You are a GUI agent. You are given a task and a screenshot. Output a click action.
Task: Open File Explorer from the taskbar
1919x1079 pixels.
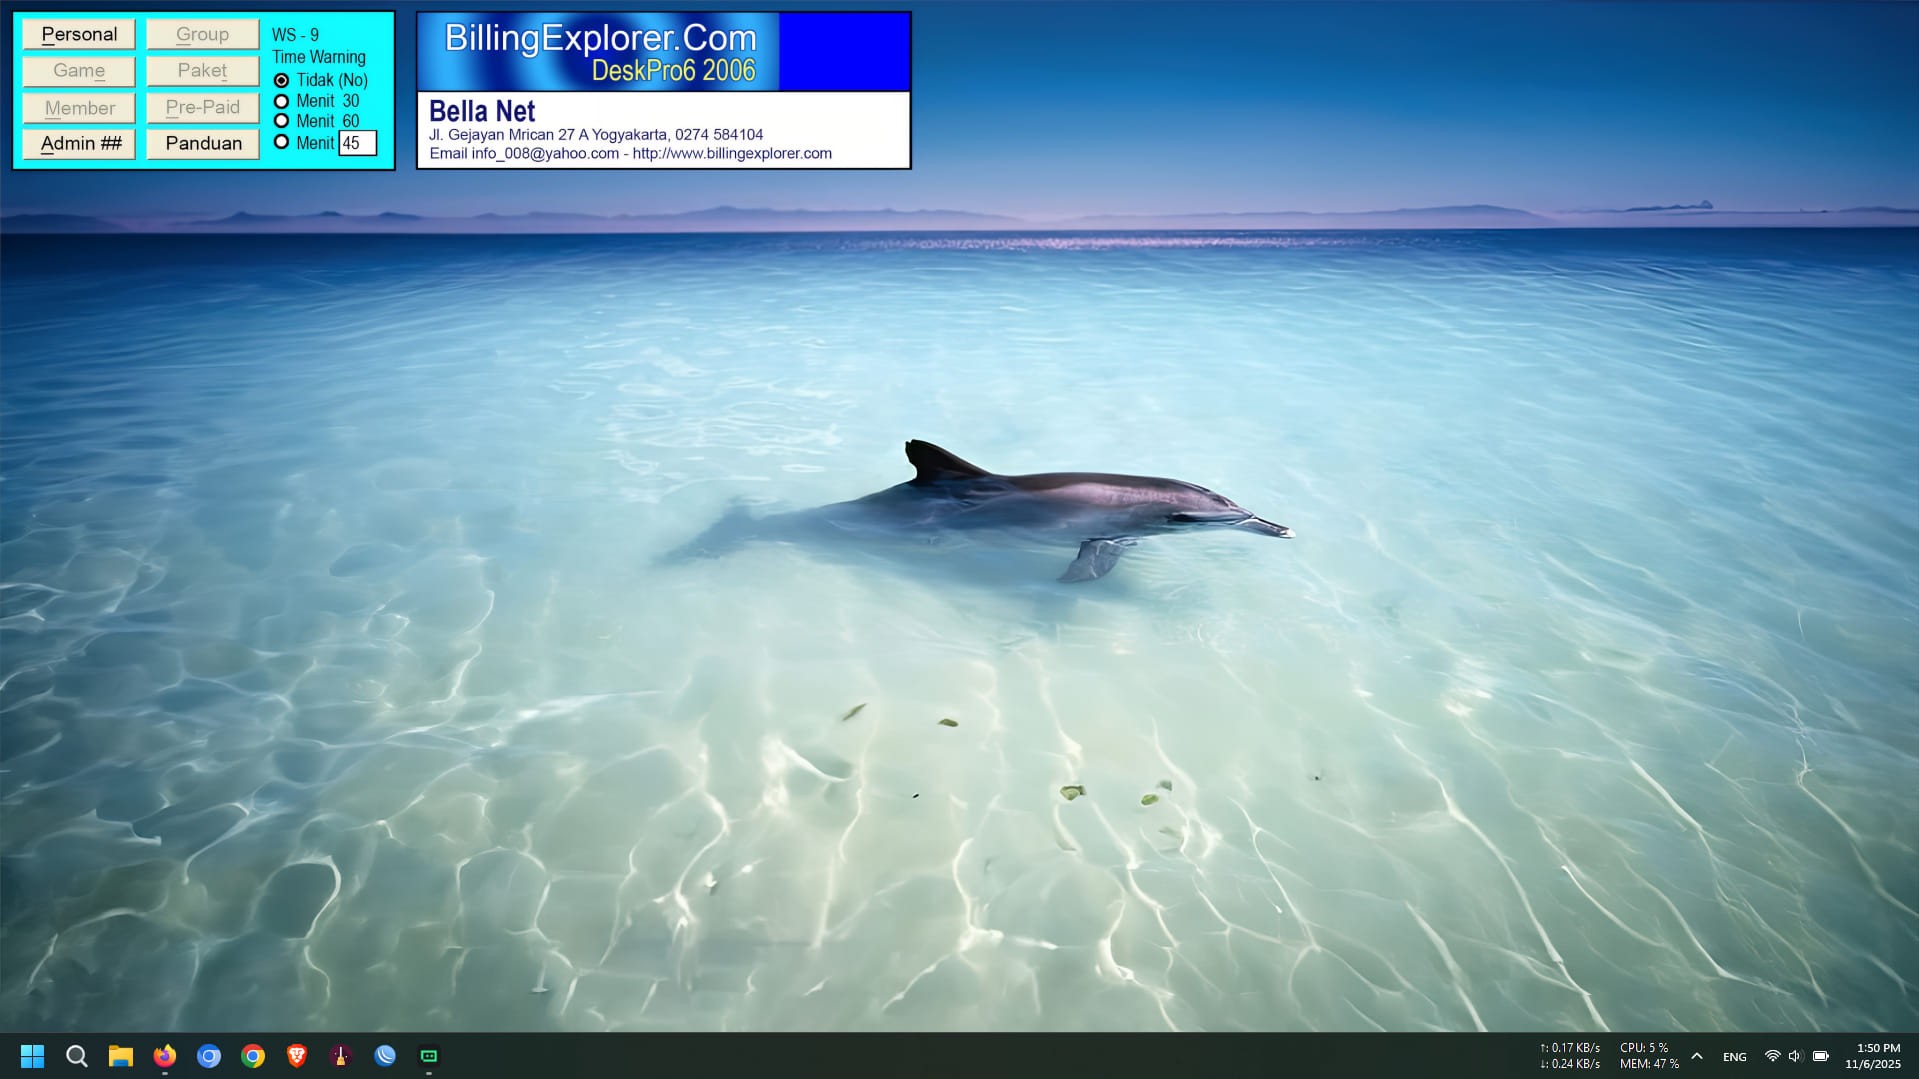coord(121,1056)
